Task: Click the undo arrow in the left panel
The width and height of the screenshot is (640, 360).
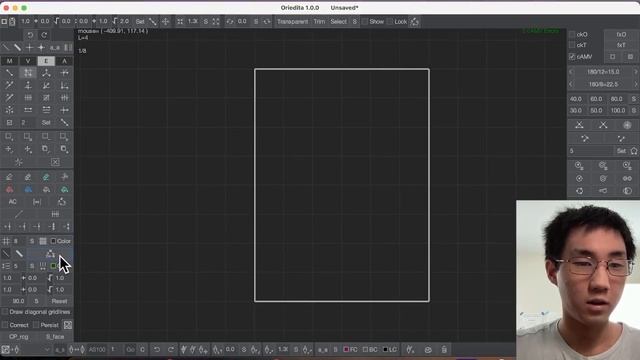Action: [x=30, y=35]
